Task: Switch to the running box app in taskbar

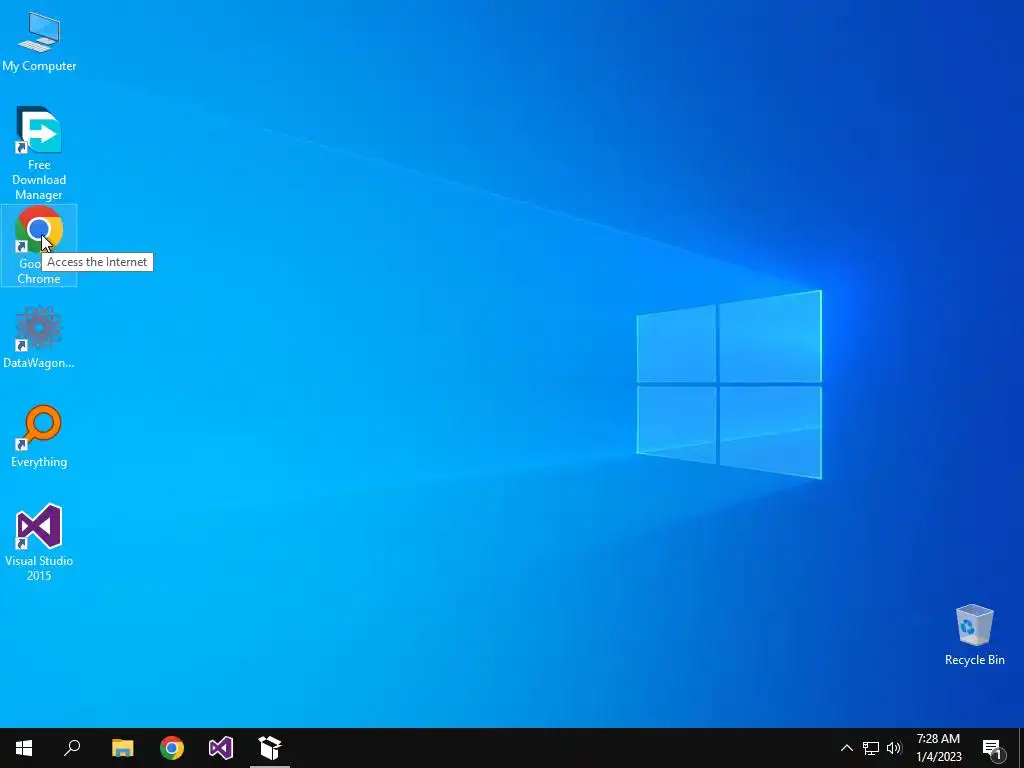Action: click(x=270, y=748)
